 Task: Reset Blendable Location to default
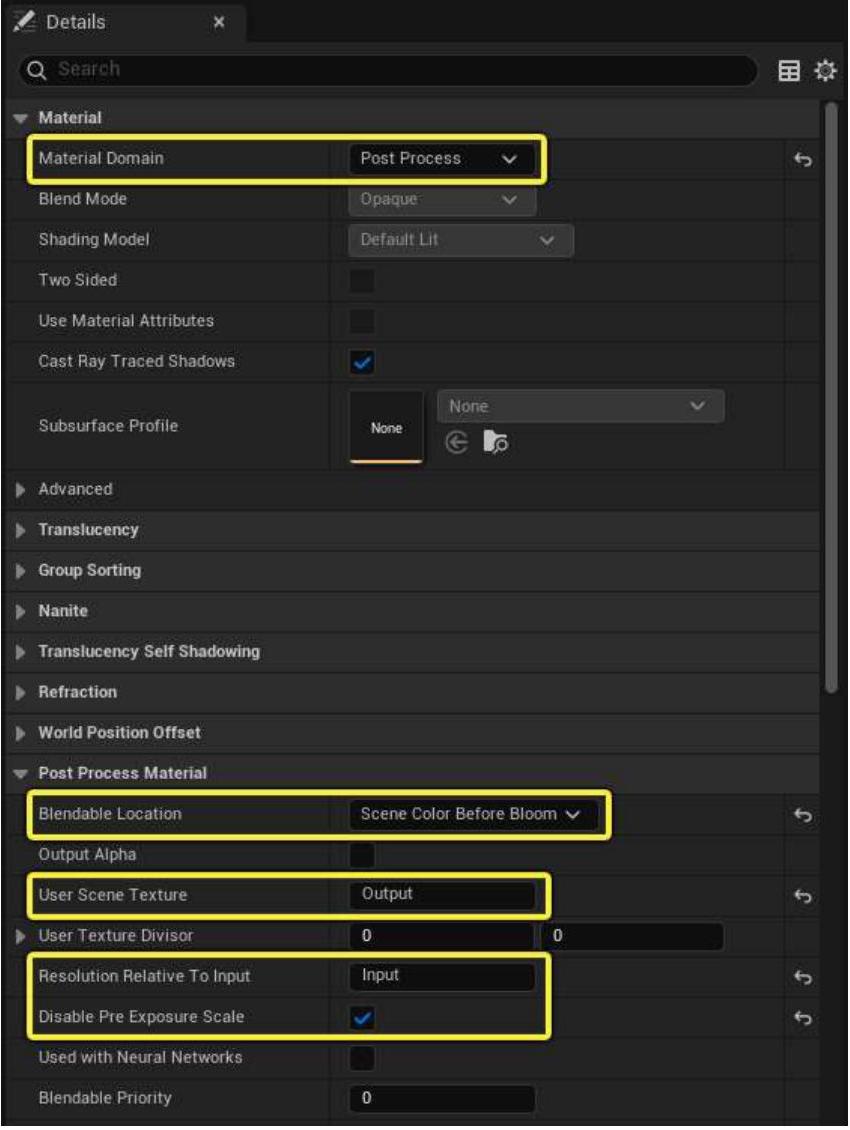click(x=801, y=814)
